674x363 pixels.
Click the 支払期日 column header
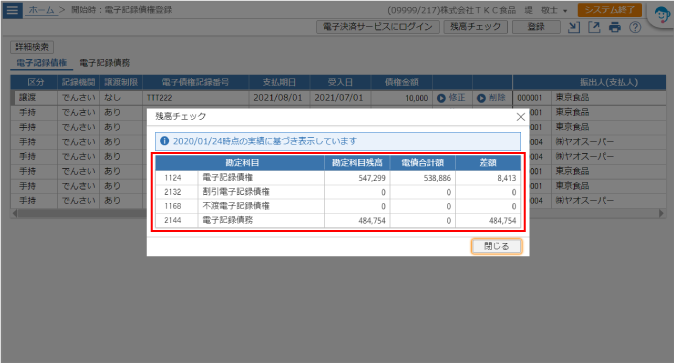coord(279,82)
